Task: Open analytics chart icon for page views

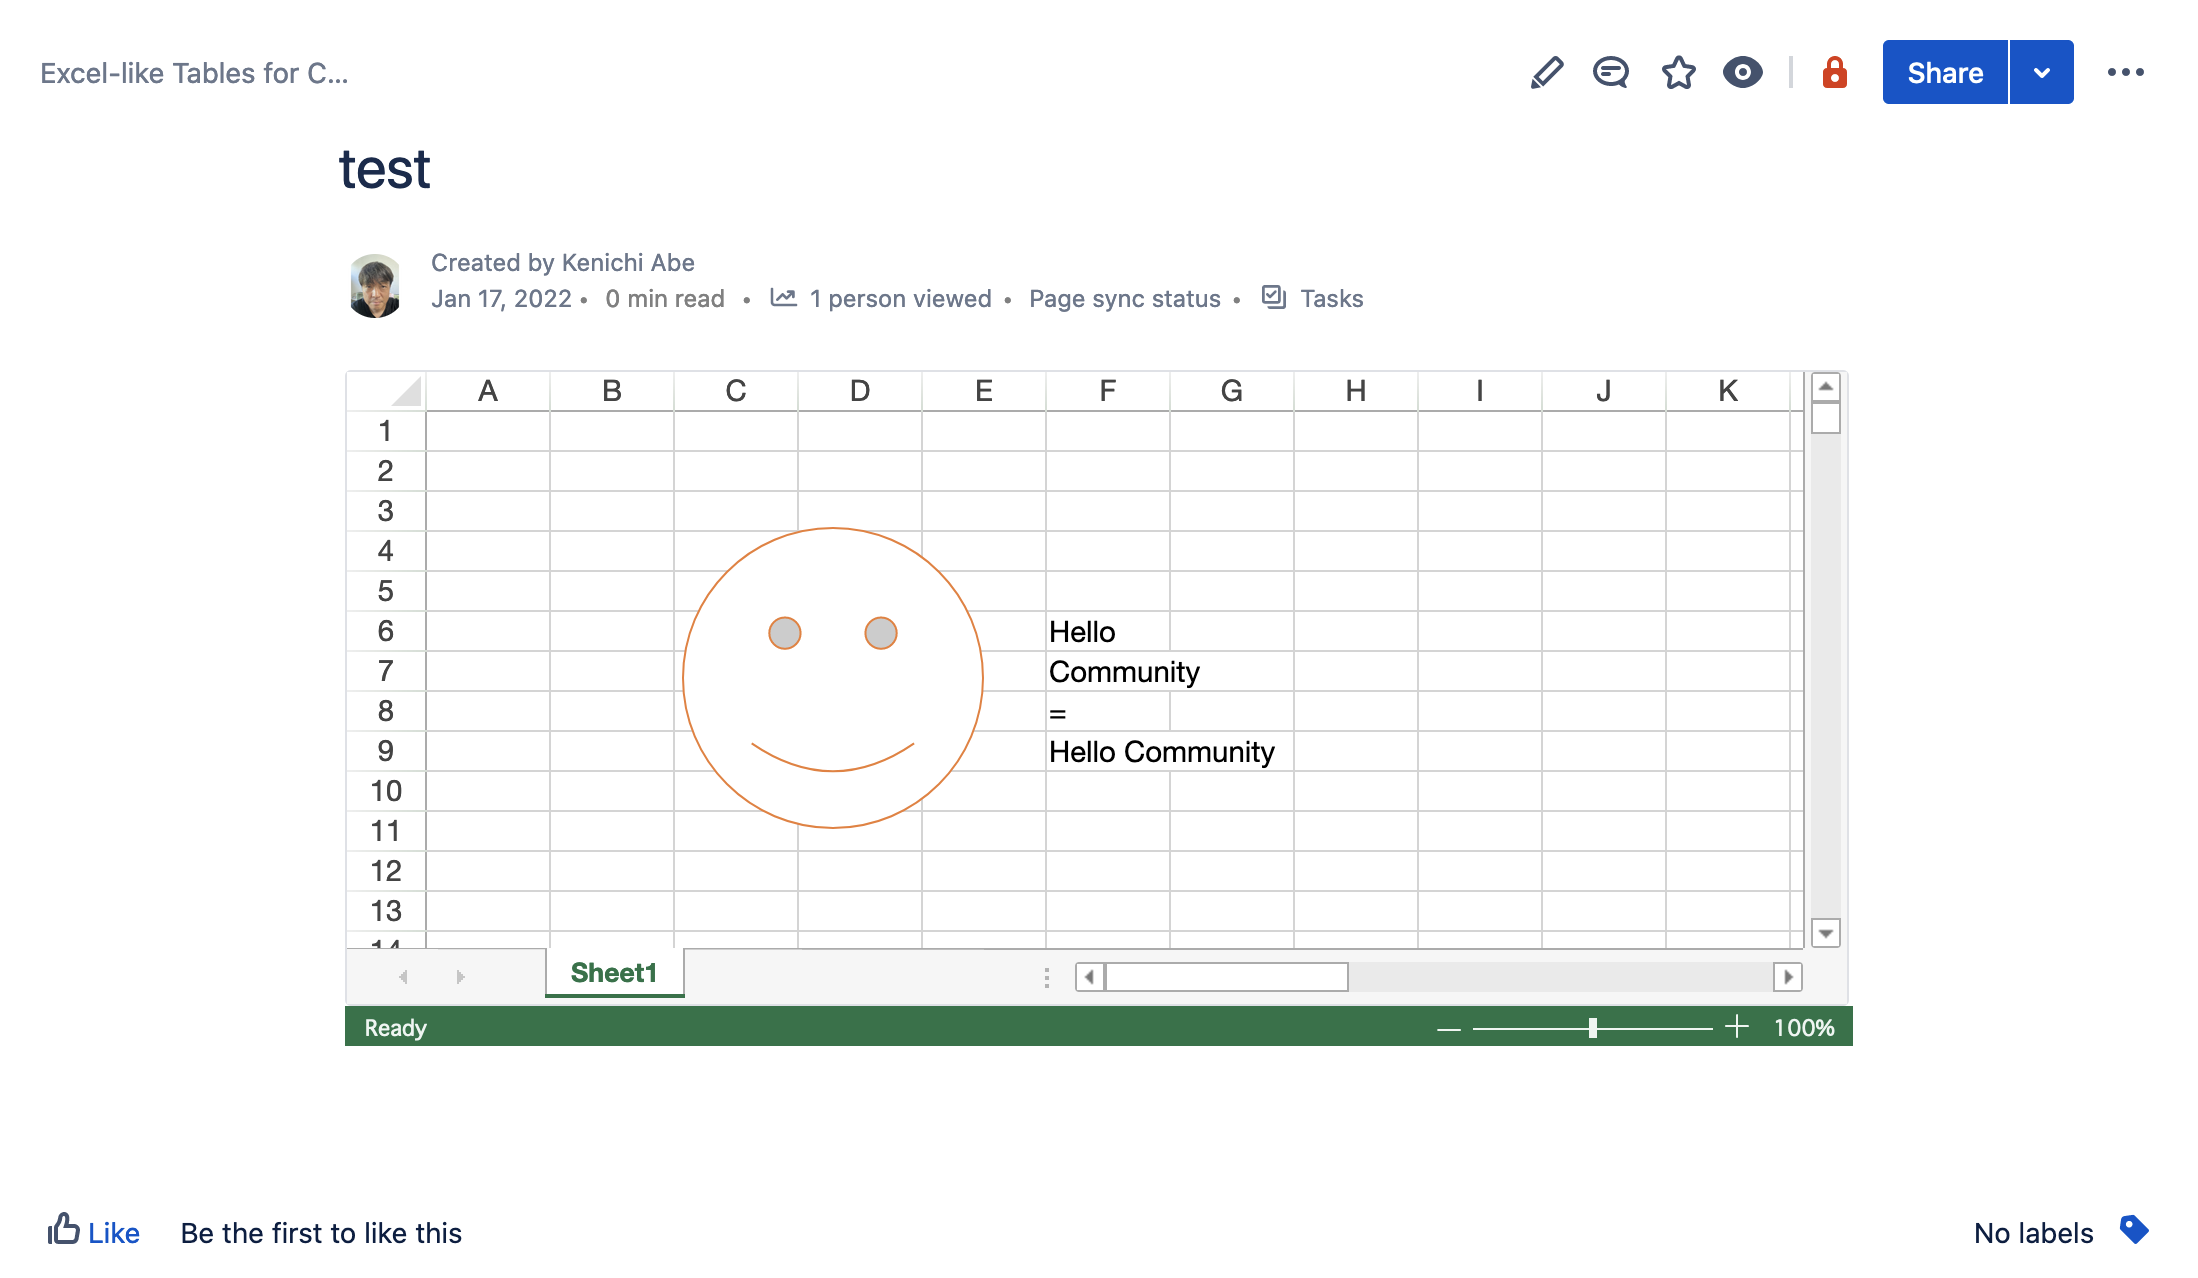Action: point(783,298)
